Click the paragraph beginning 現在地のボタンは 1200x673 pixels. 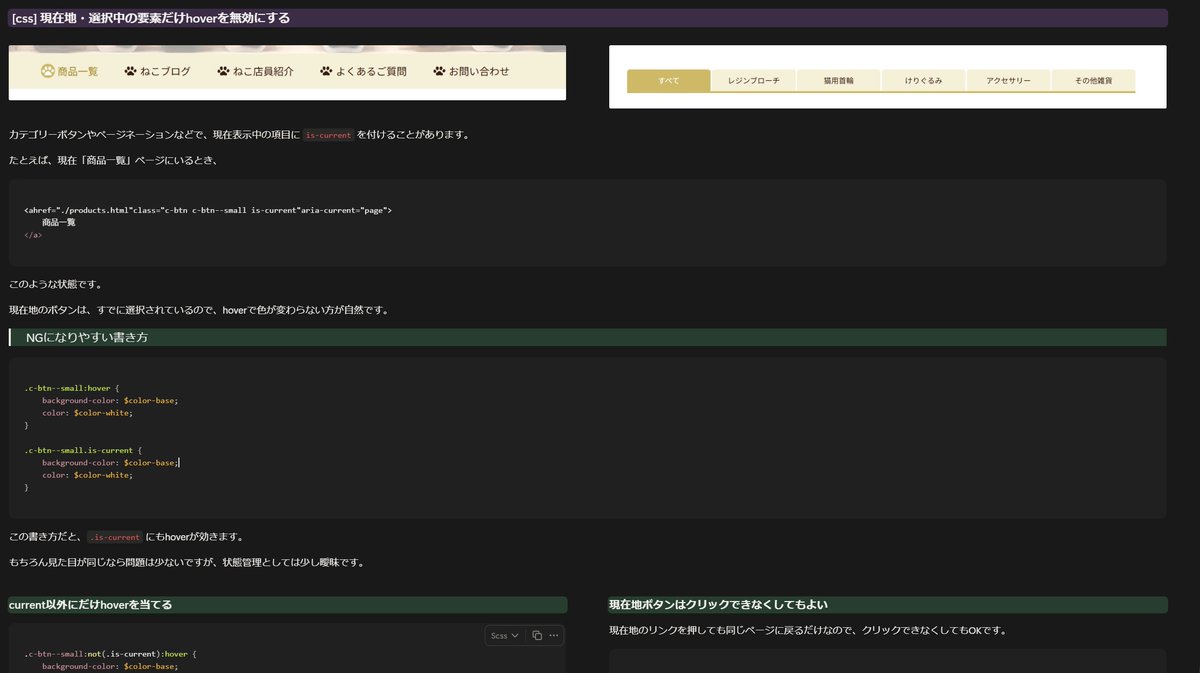(198, 310)
